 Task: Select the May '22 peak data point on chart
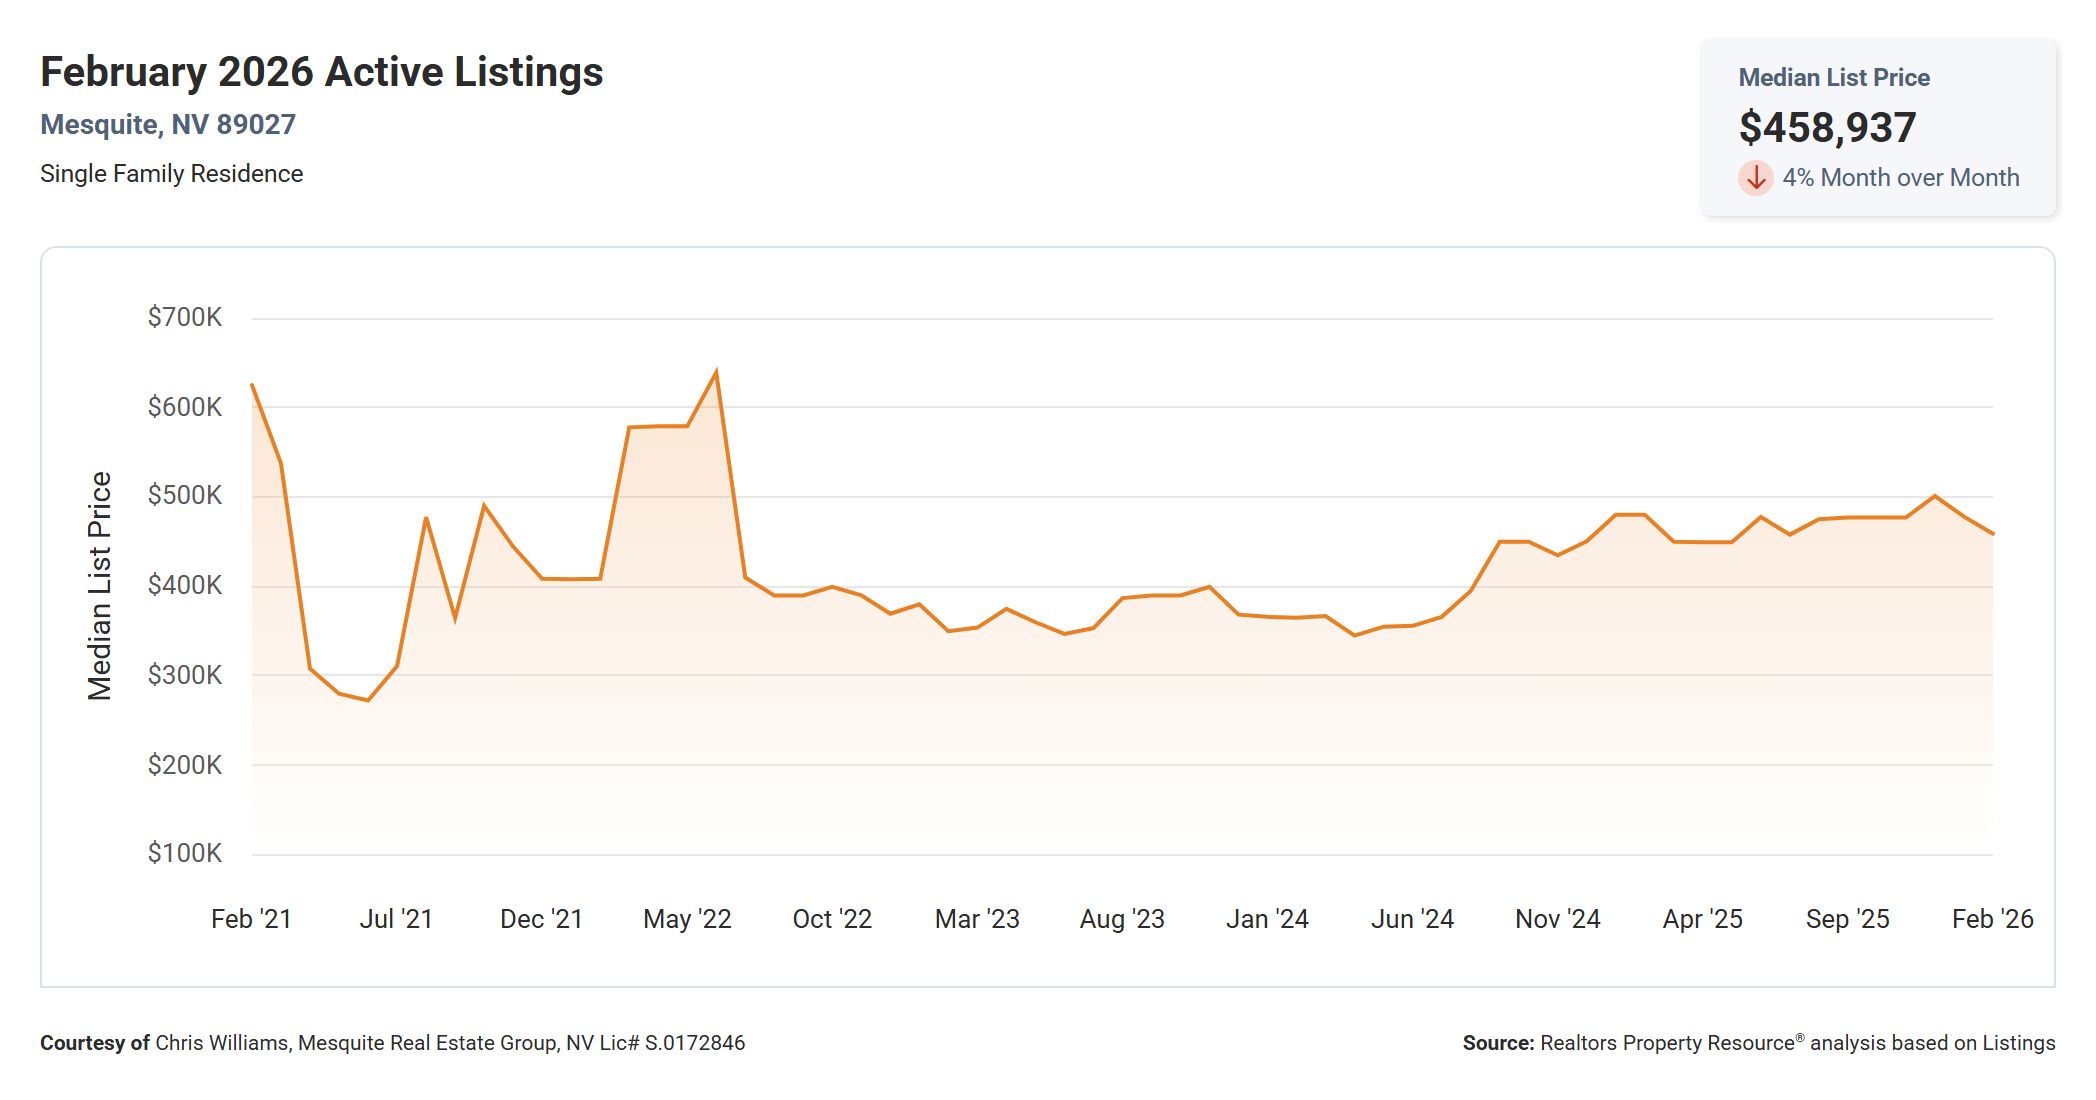[717, 369]
